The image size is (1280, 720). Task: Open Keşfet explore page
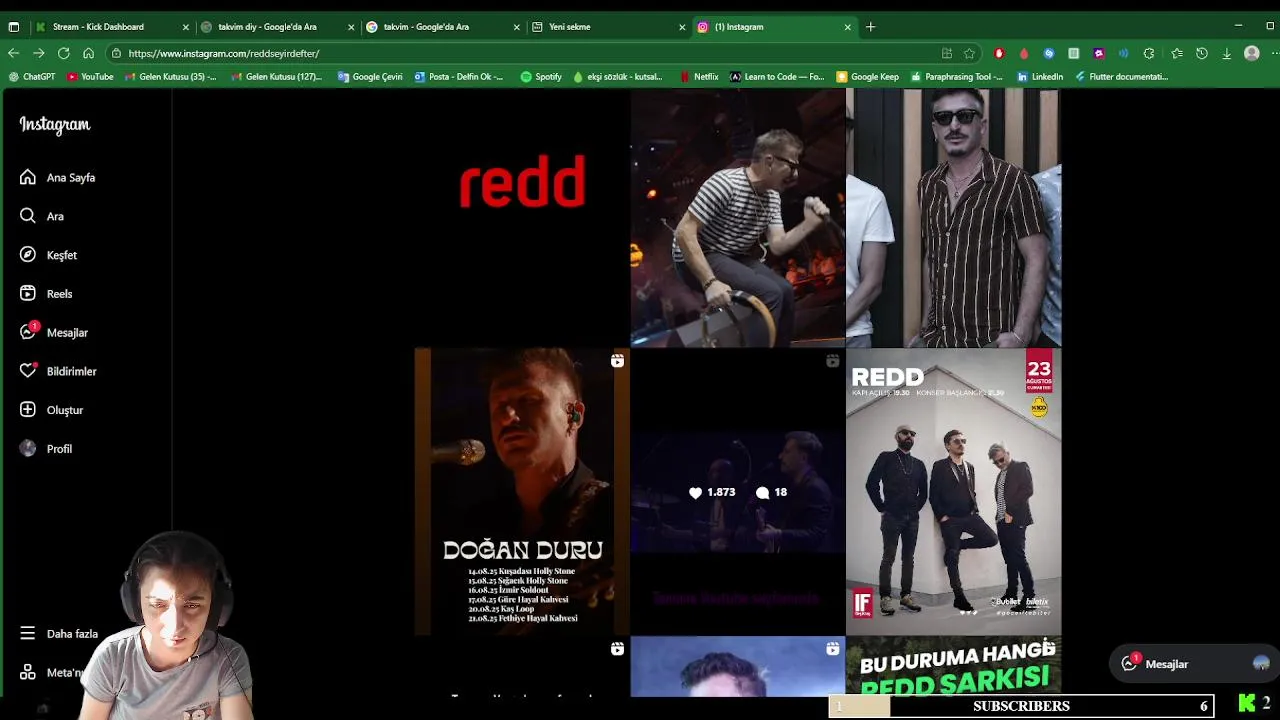point(48,255)
